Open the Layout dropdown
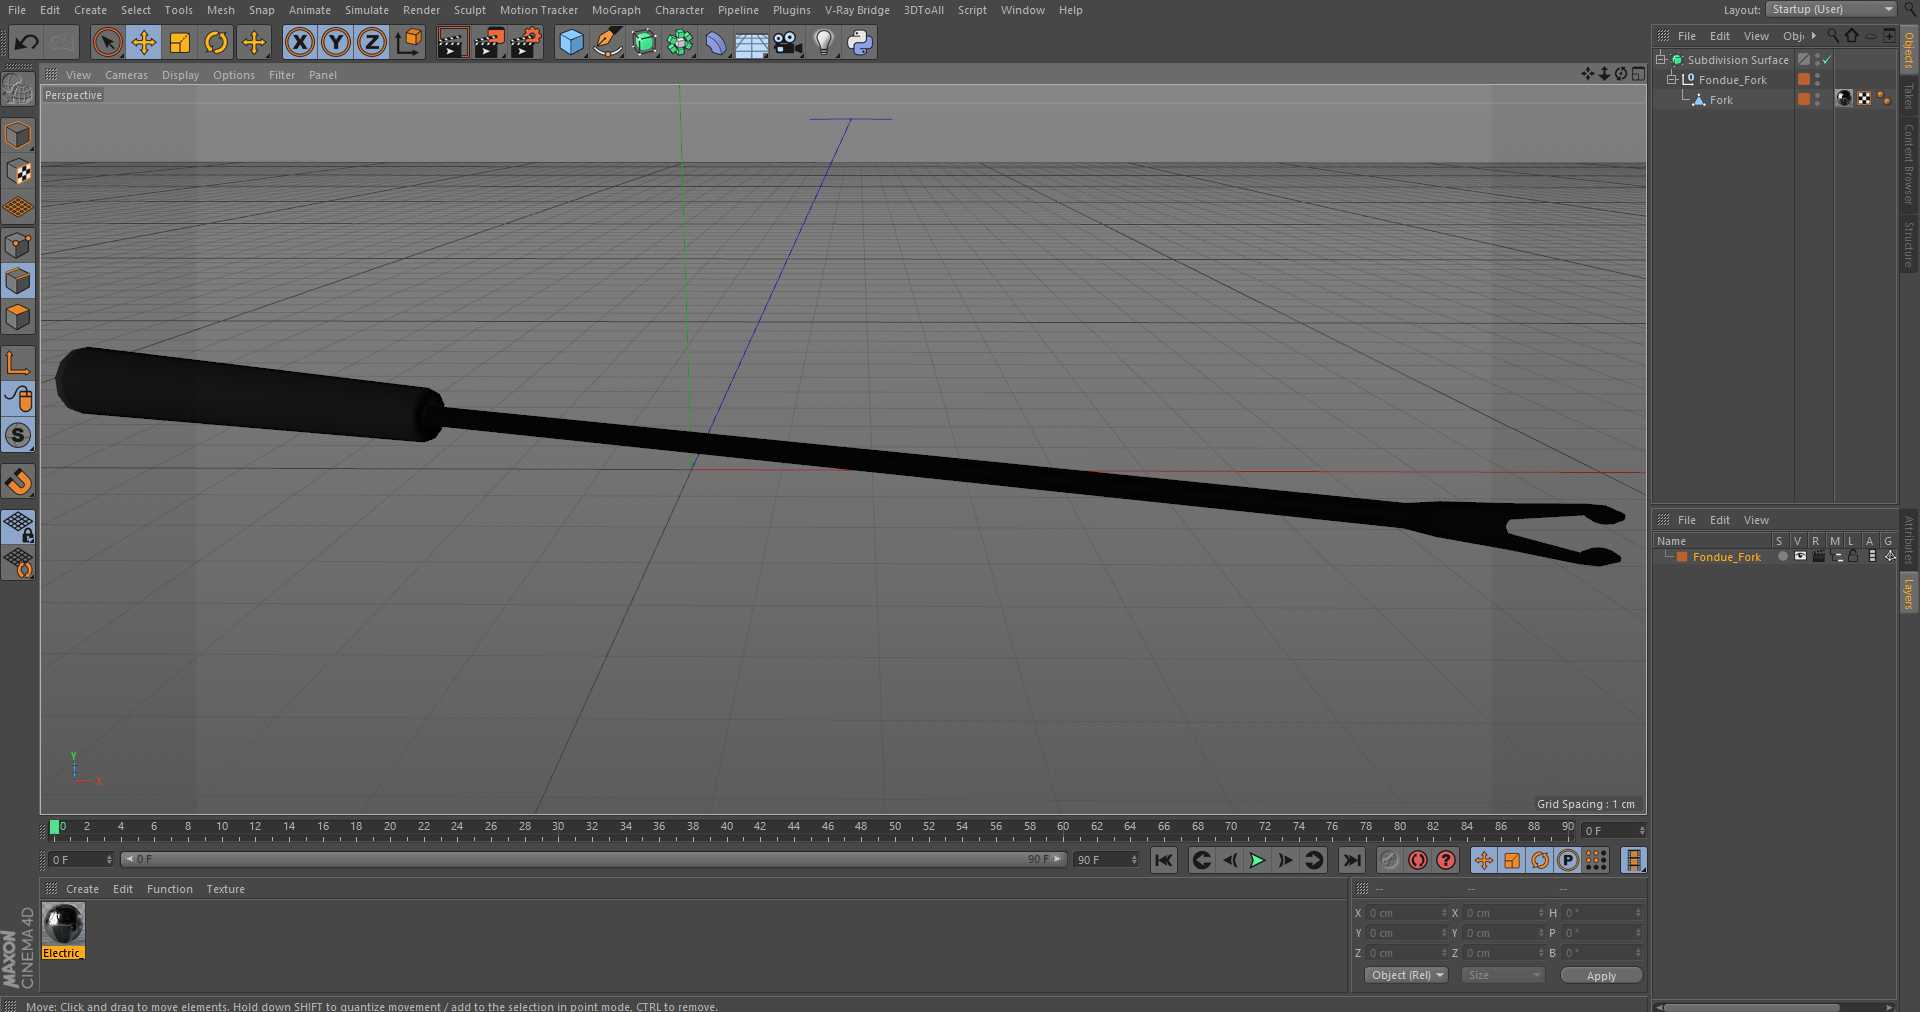Viewport: 1920px width, 1012px height. point(1831,9)
